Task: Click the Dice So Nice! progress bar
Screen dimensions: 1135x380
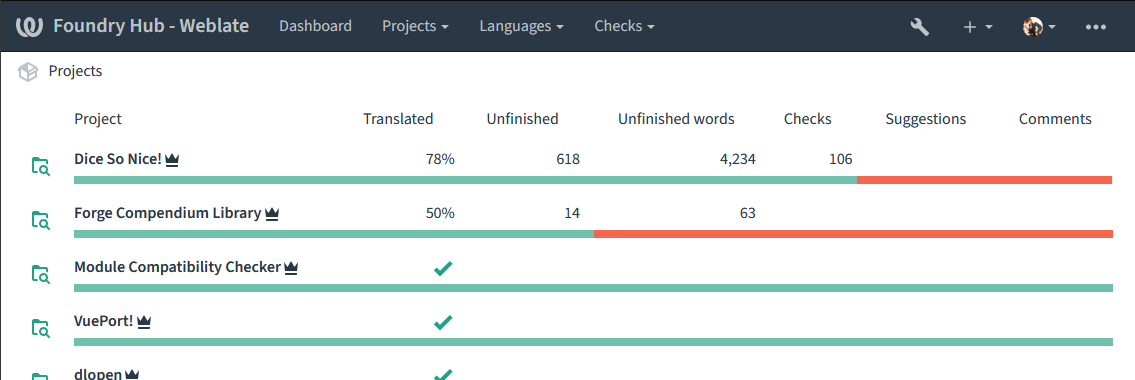Action: click(x=593, y=180)
